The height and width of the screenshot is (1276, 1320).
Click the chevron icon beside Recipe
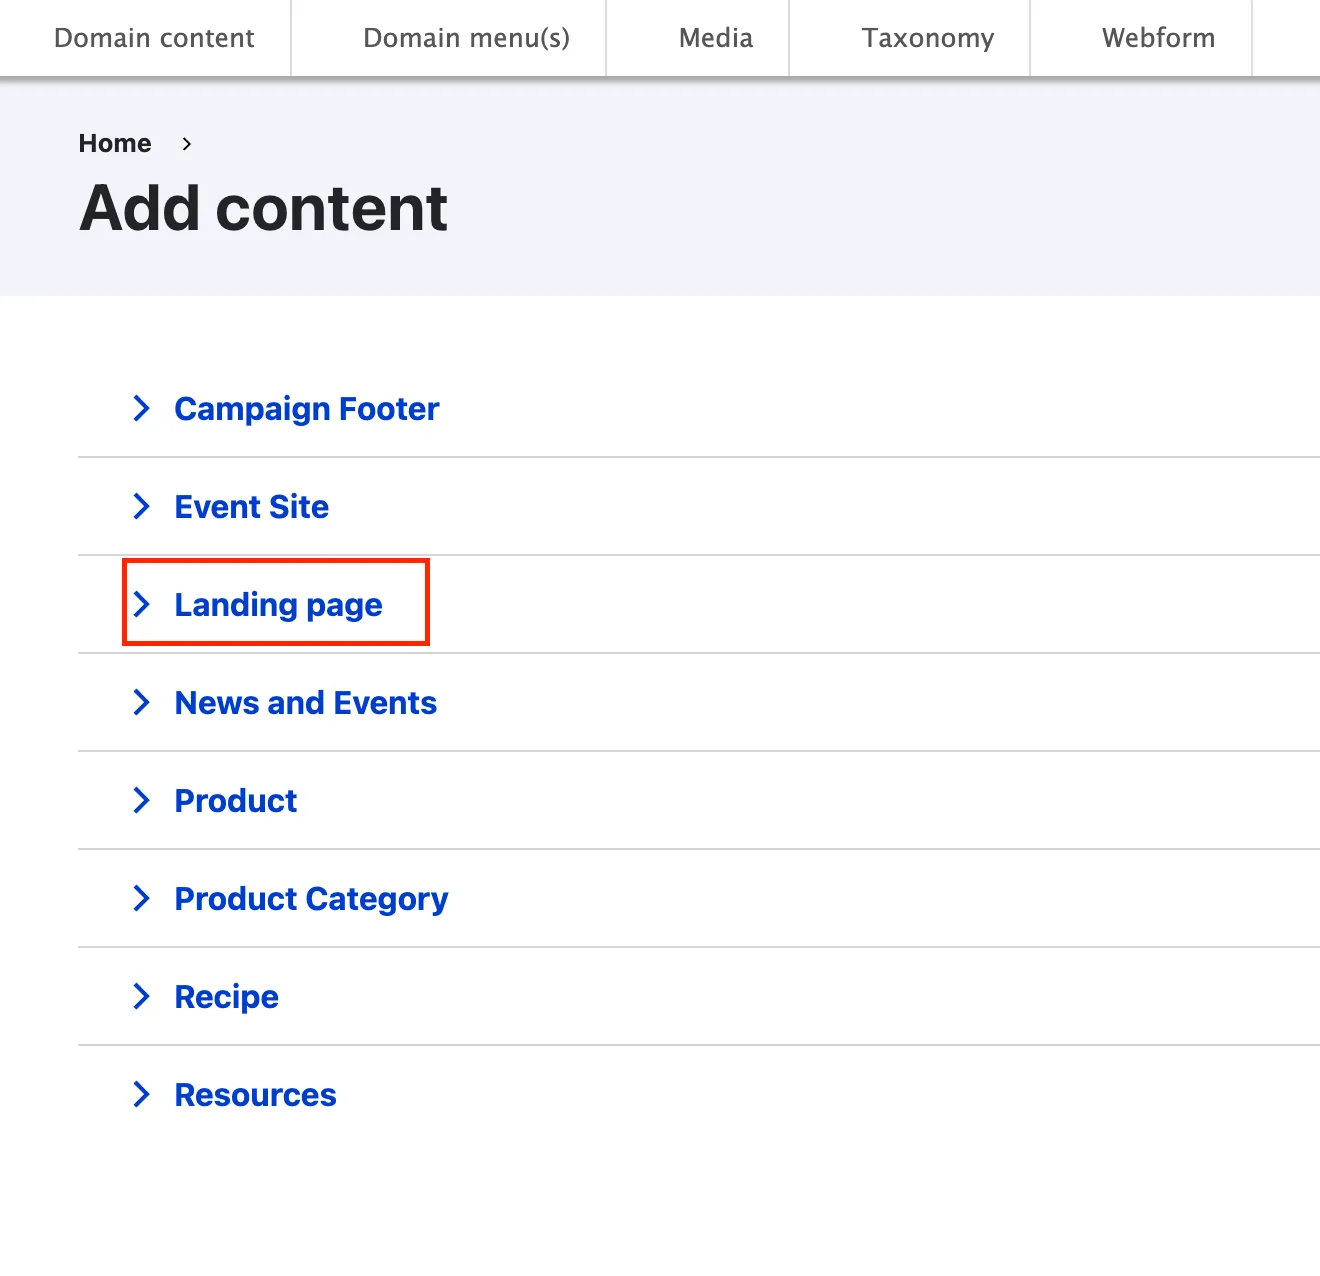pyautogui.click(x=141, y=996)
